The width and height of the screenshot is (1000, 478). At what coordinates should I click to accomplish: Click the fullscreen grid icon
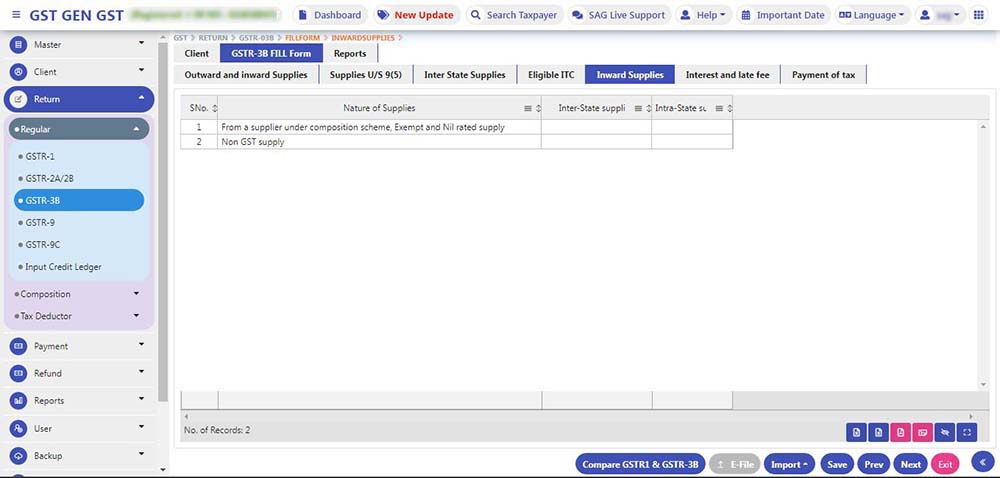967,432
